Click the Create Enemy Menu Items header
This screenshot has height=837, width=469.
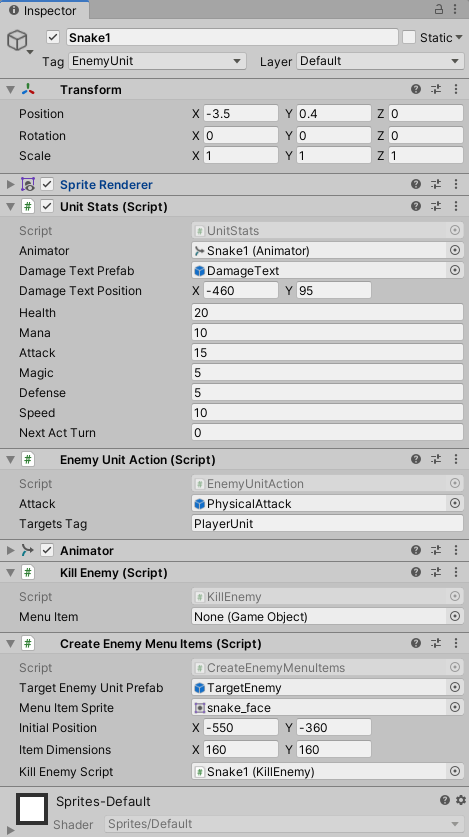(161, 644)
